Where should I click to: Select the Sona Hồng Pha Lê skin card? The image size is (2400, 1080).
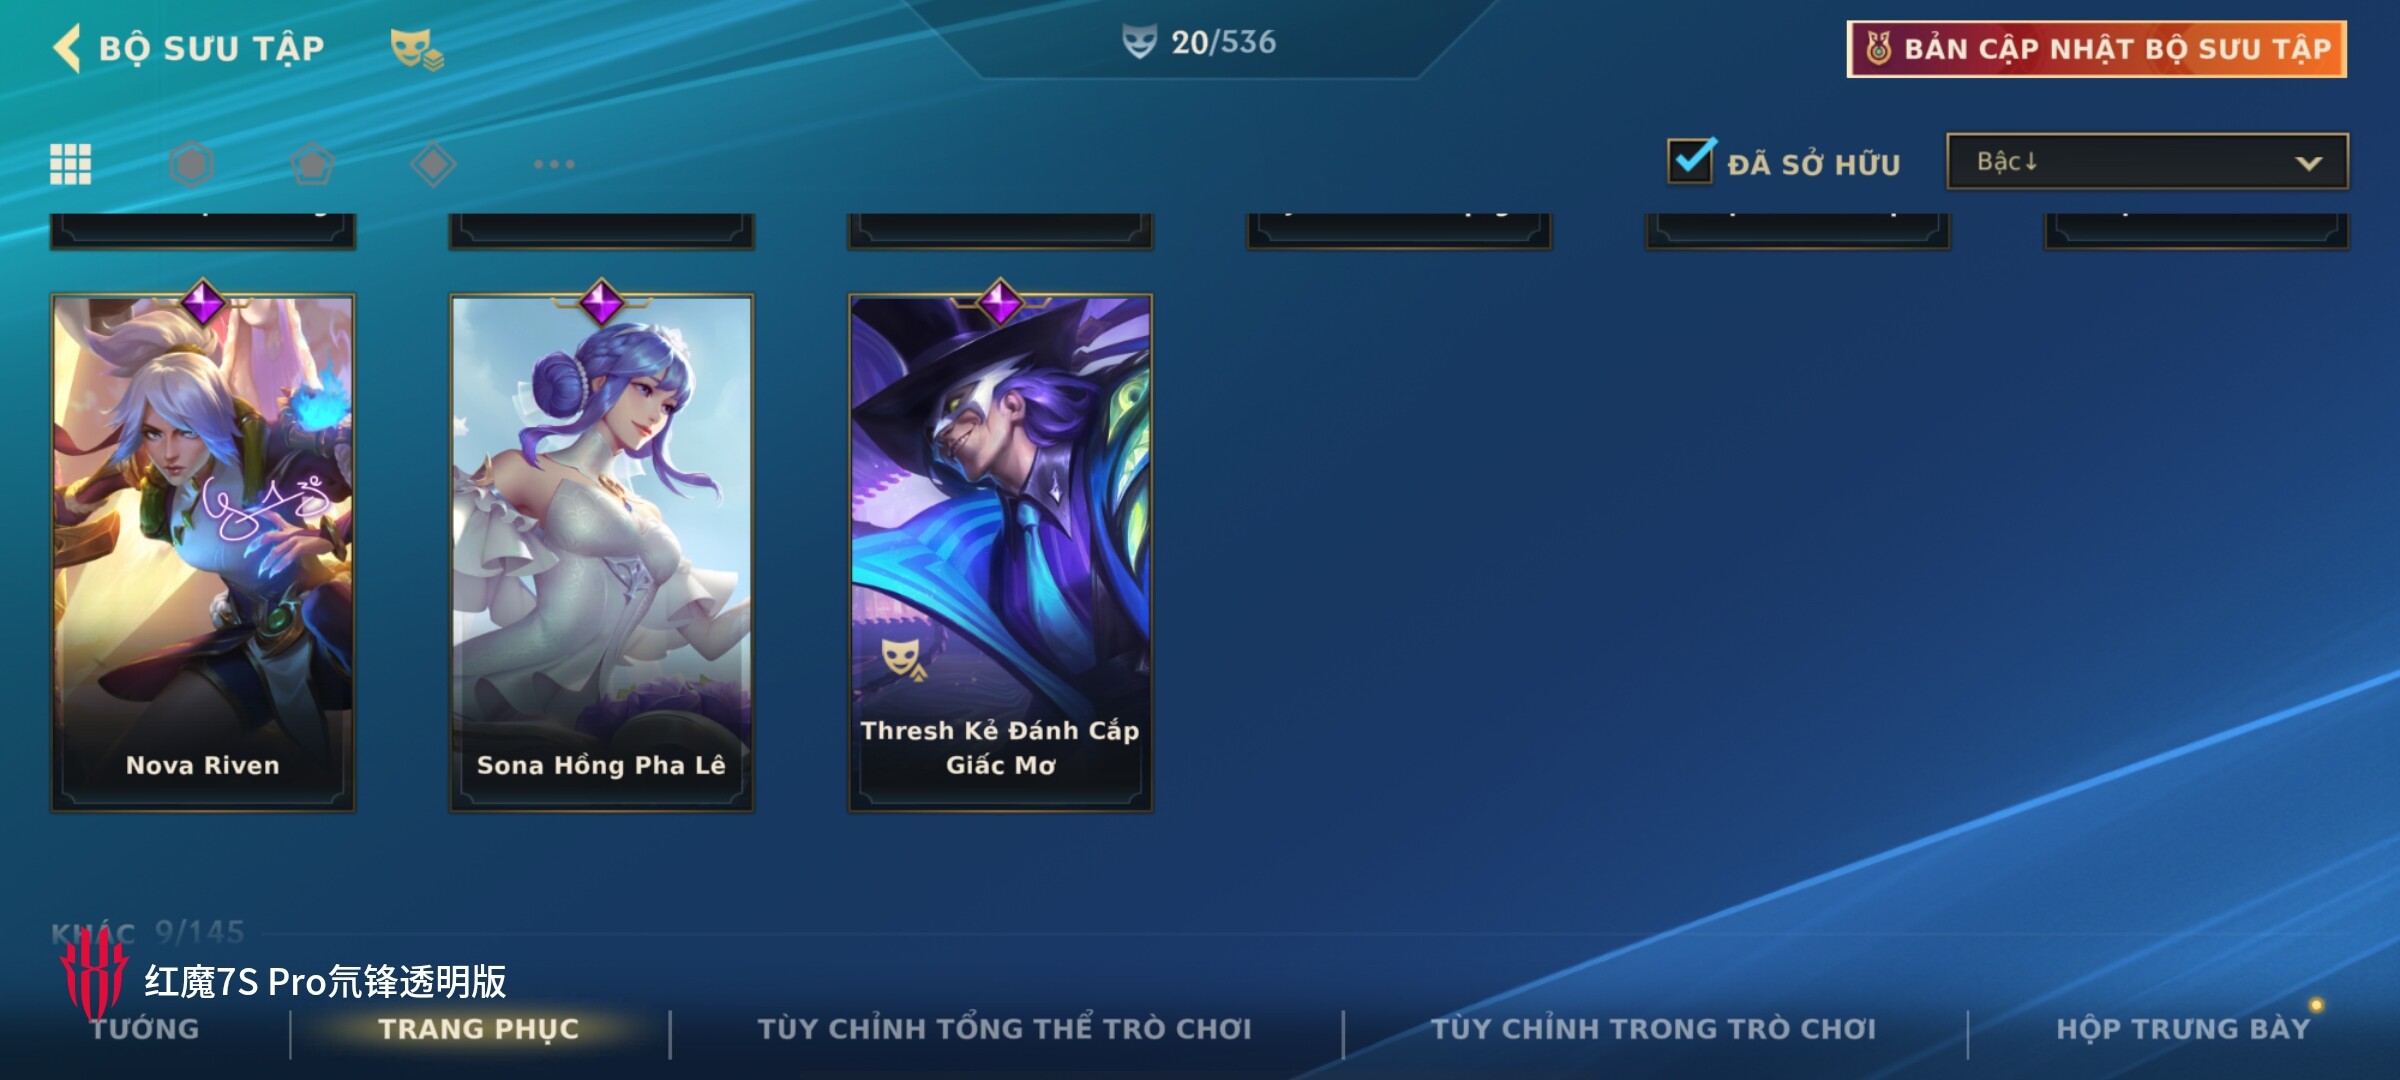[601, 552]
